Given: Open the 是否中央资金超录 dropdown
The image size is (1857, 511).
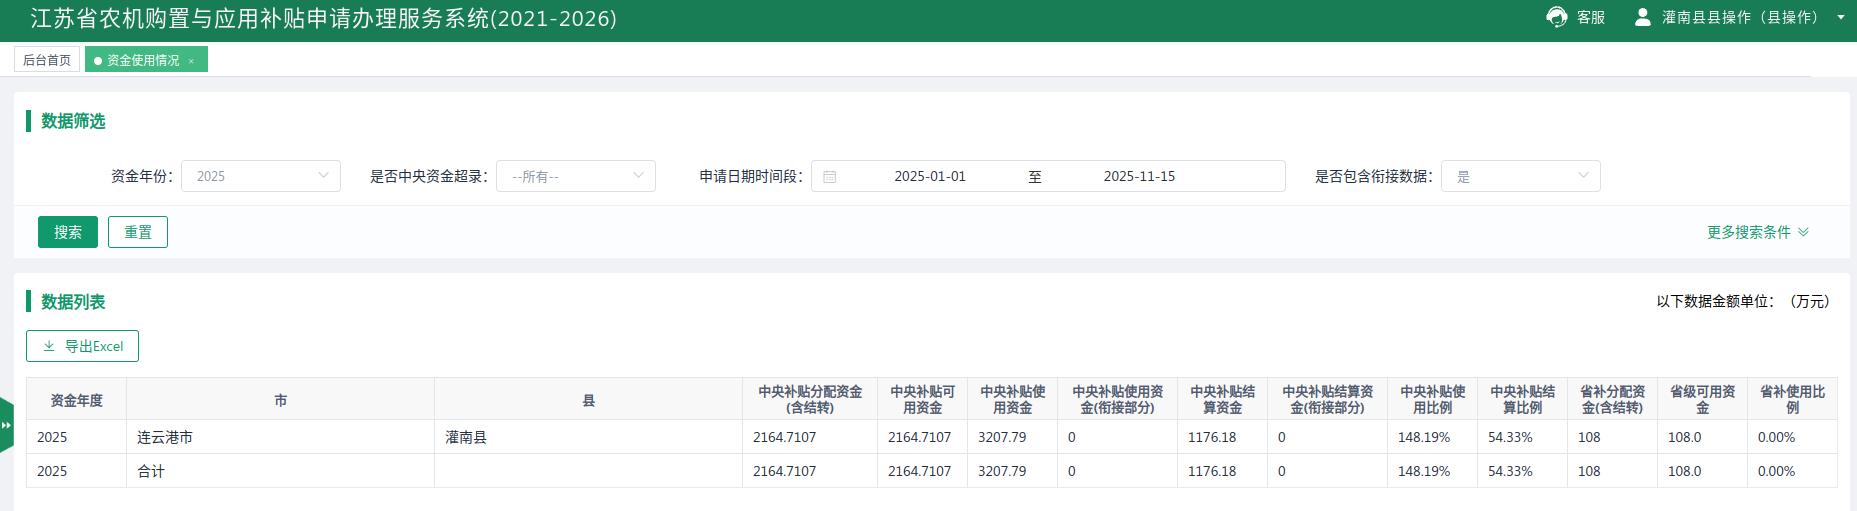Looking at the screenshot, I should click(576, 176).
